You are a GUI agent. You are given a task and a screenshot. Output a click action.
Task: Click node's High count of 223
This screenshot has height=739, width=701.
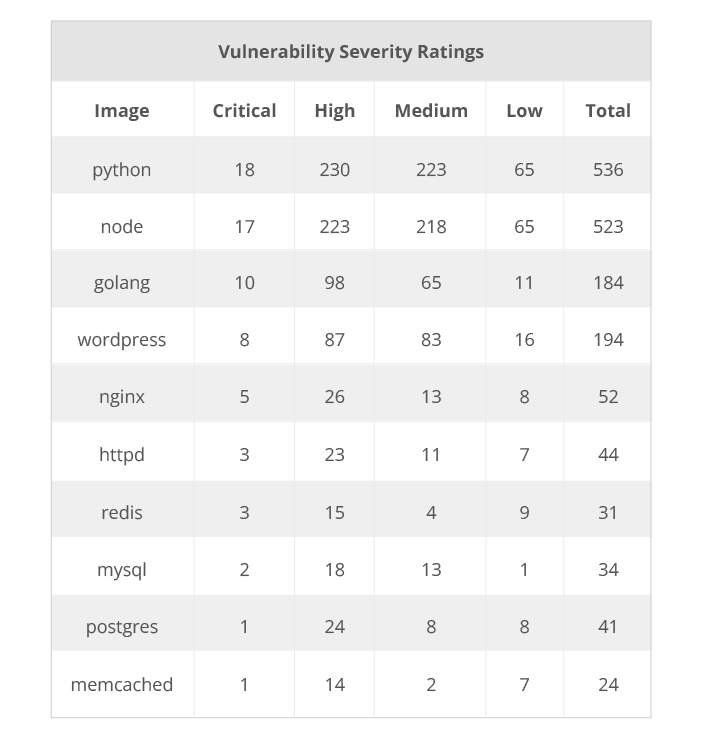[334, 226]
